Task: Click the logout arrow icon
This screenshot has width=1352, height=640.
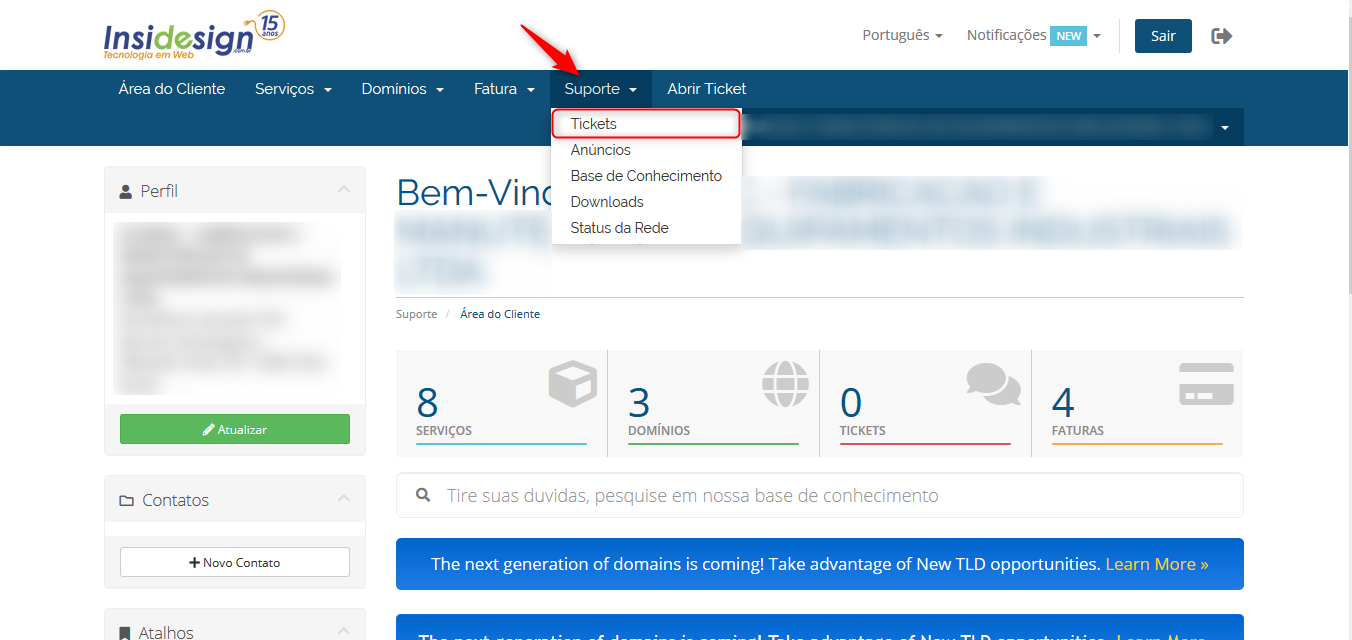Action: (1221, 36)
